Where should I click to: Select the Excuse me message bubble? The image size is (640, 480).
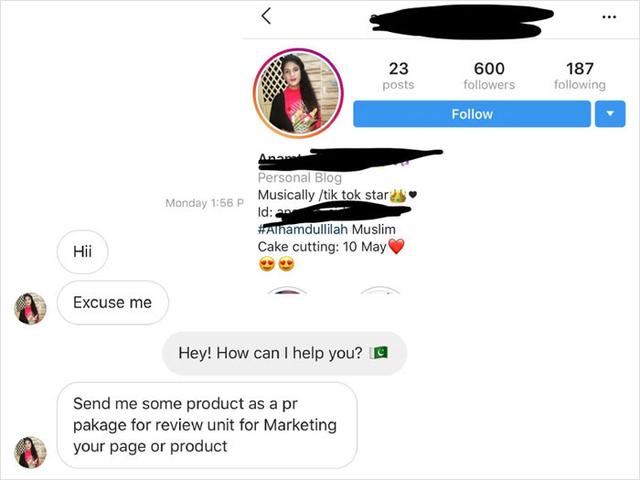113,303
